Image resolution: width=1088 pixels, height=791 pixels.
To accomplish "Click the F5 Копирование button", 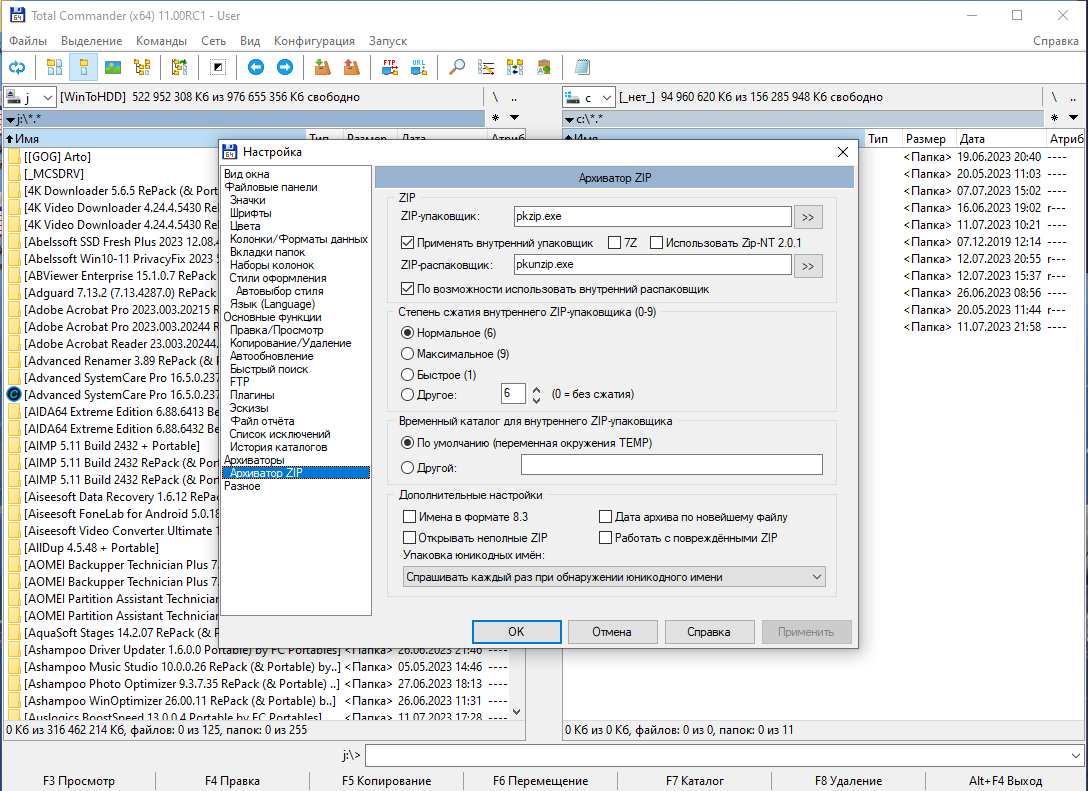I will [x=386, y=781].
